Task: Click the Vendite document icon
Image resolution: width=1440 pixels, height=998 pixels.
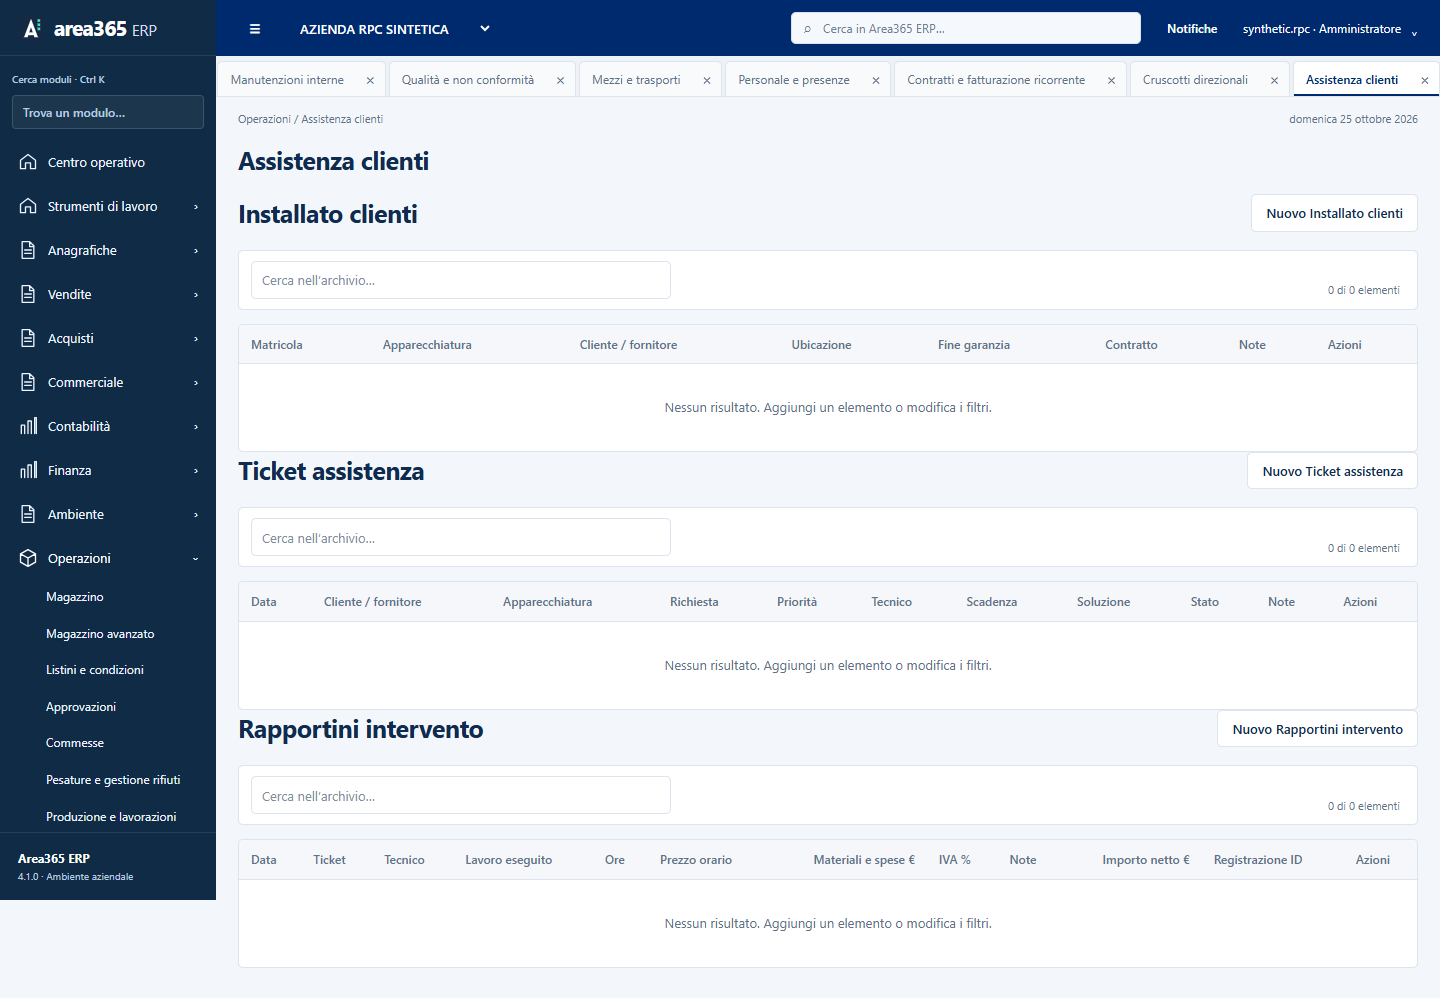Action: tap(28, 294)
